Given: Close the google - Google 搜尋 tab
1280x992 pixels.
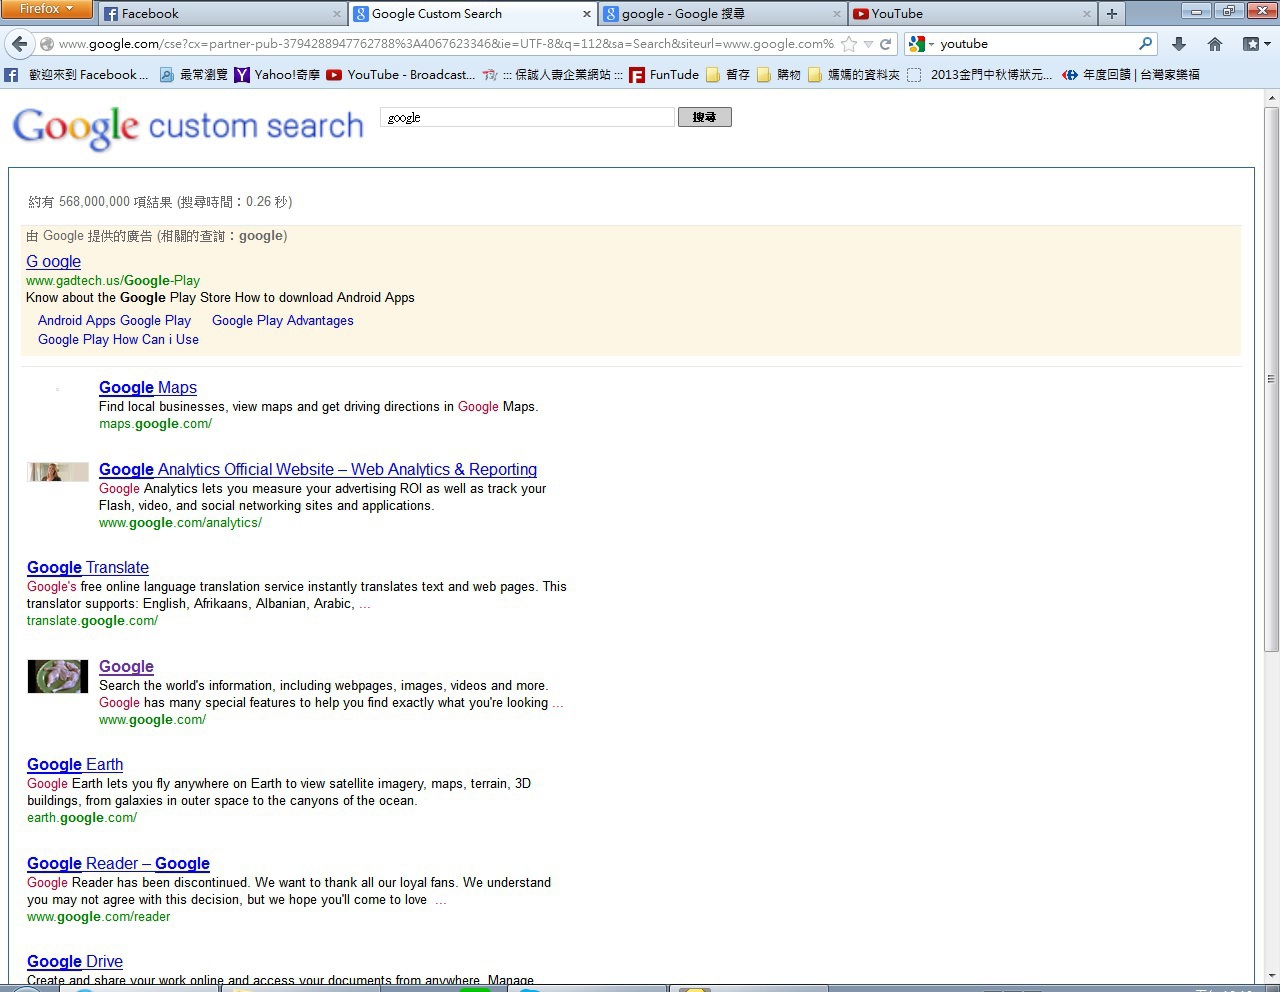Looking at the screenshot, I should click(837, 14).
